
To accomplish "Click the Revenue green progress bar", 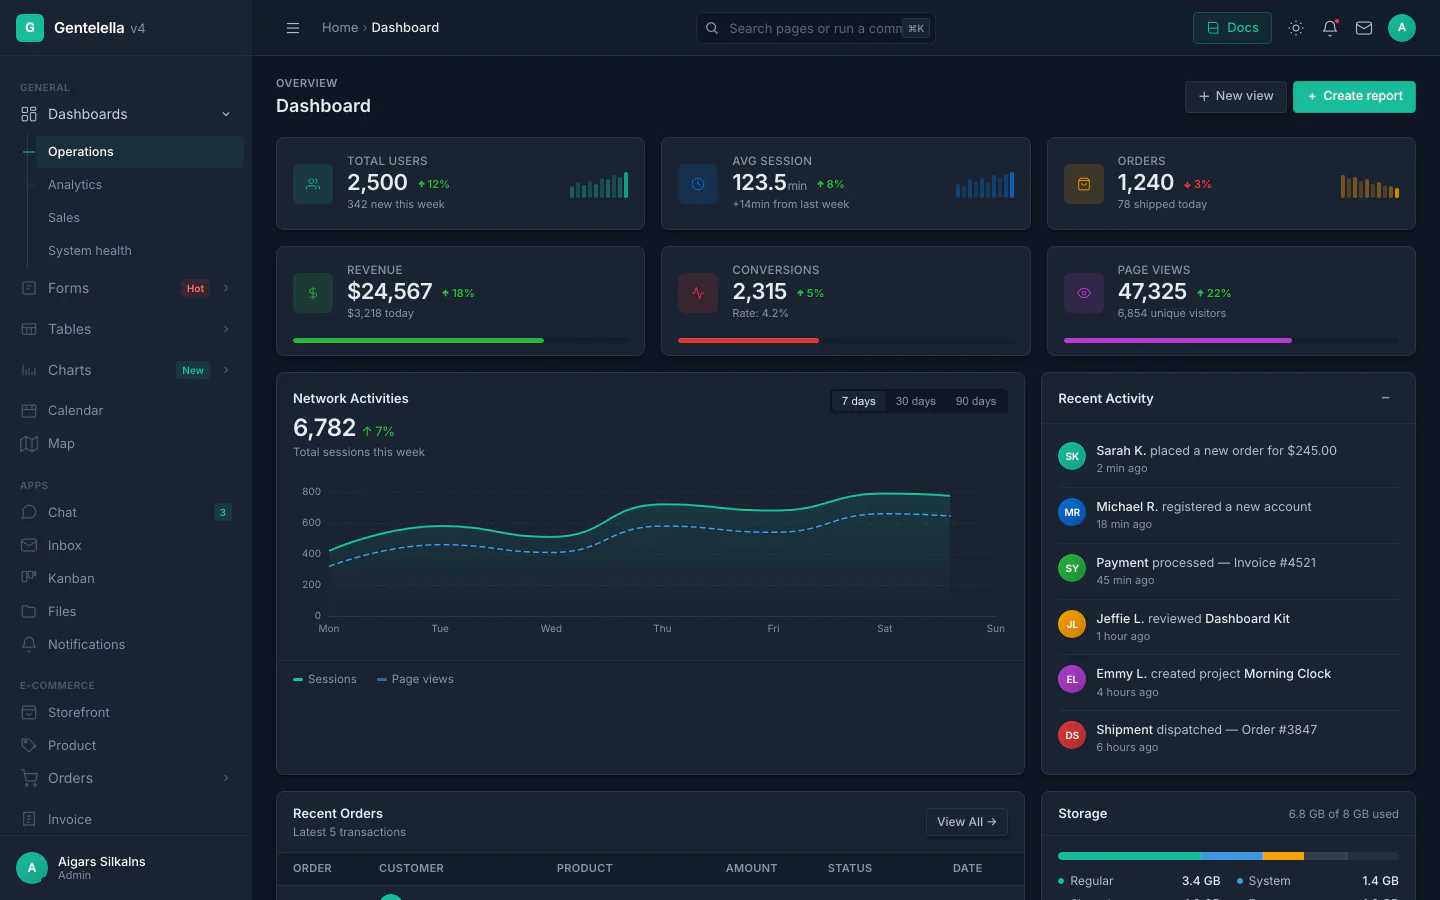I will tap(418, 341).
